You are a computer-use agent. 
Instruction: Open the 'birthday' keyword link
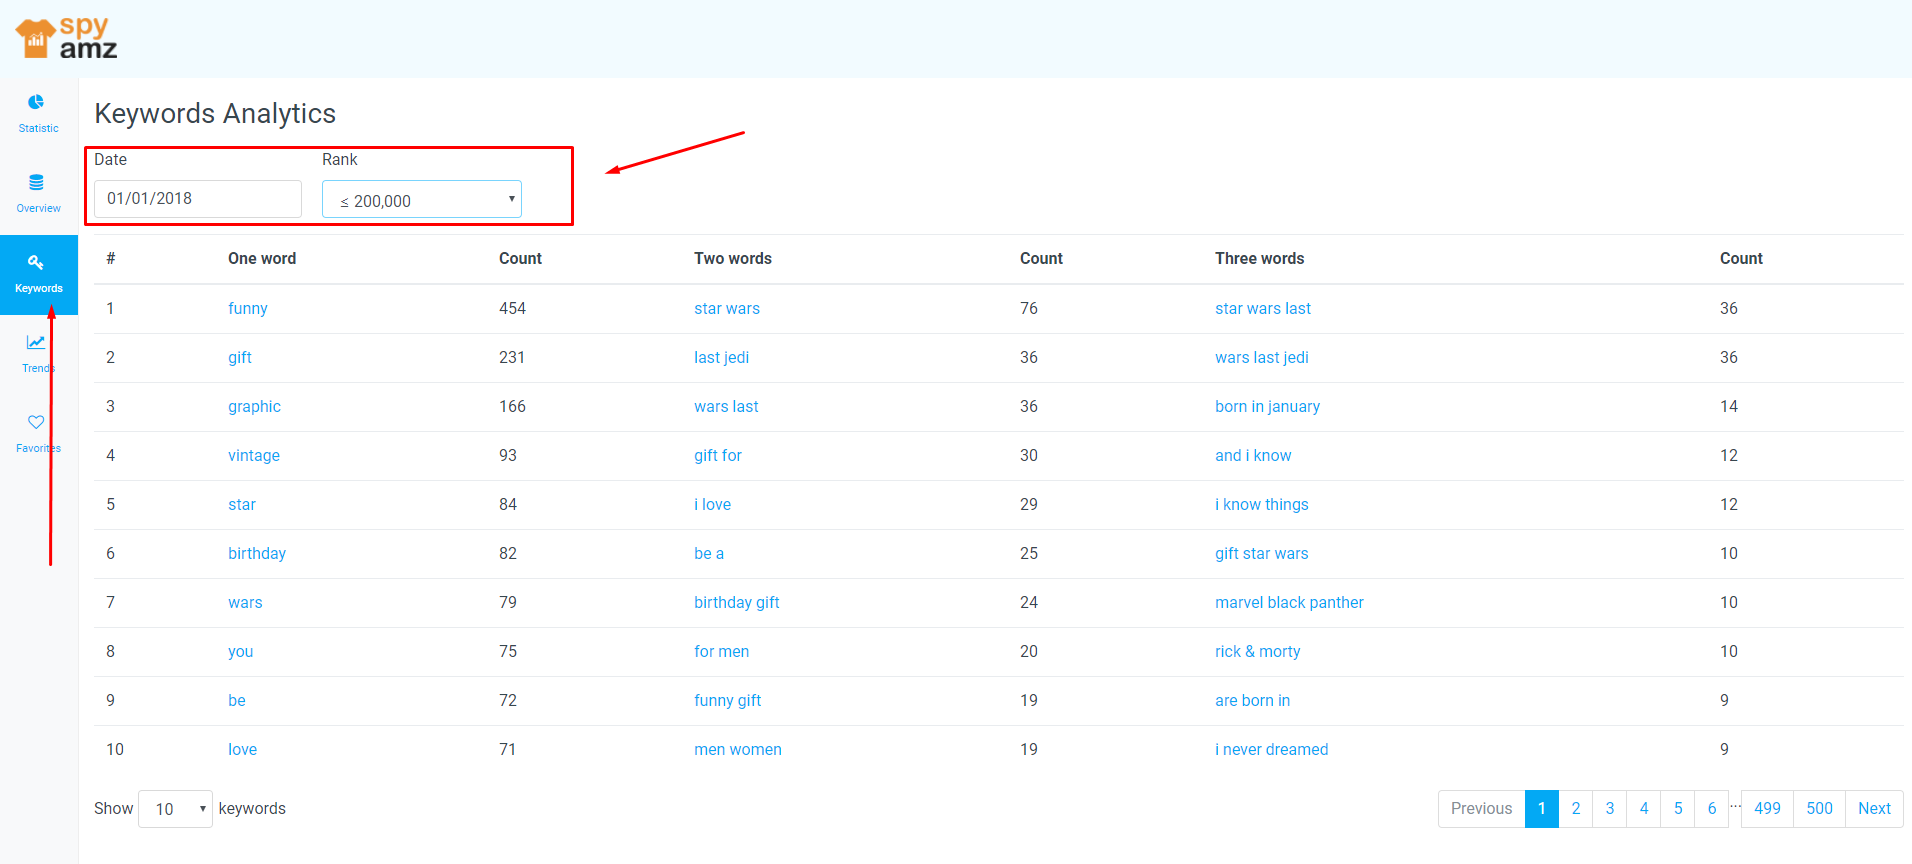point(257,553)
